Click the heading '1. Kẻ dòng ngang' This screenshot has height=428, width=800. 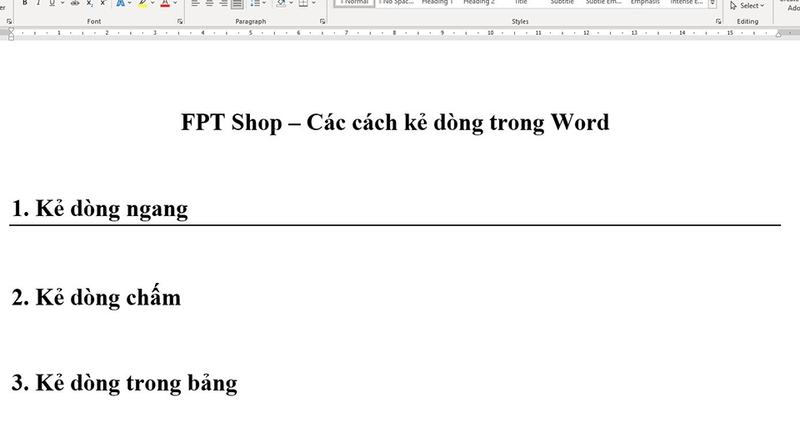[99, 209]
